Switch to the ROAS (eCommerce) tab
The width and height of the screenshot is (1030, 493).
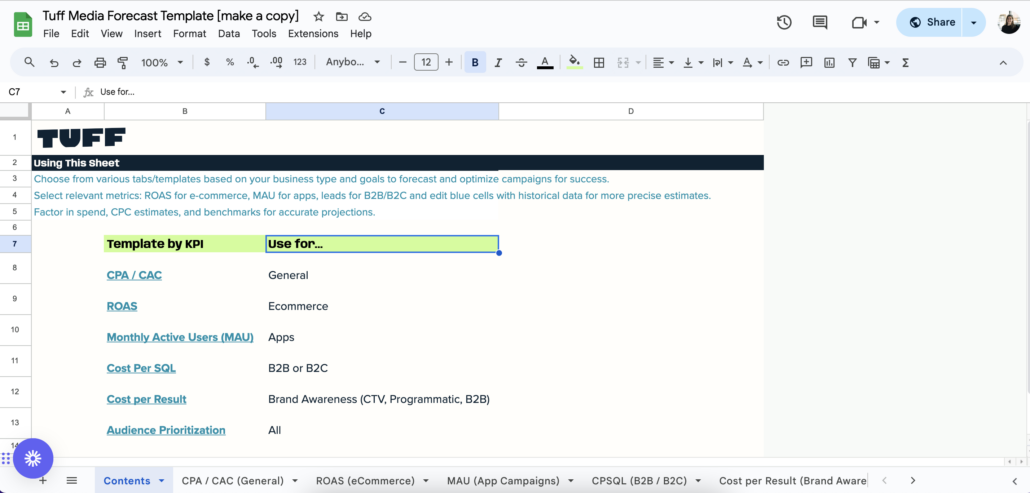pyautogui.click(x=364, y=481)
